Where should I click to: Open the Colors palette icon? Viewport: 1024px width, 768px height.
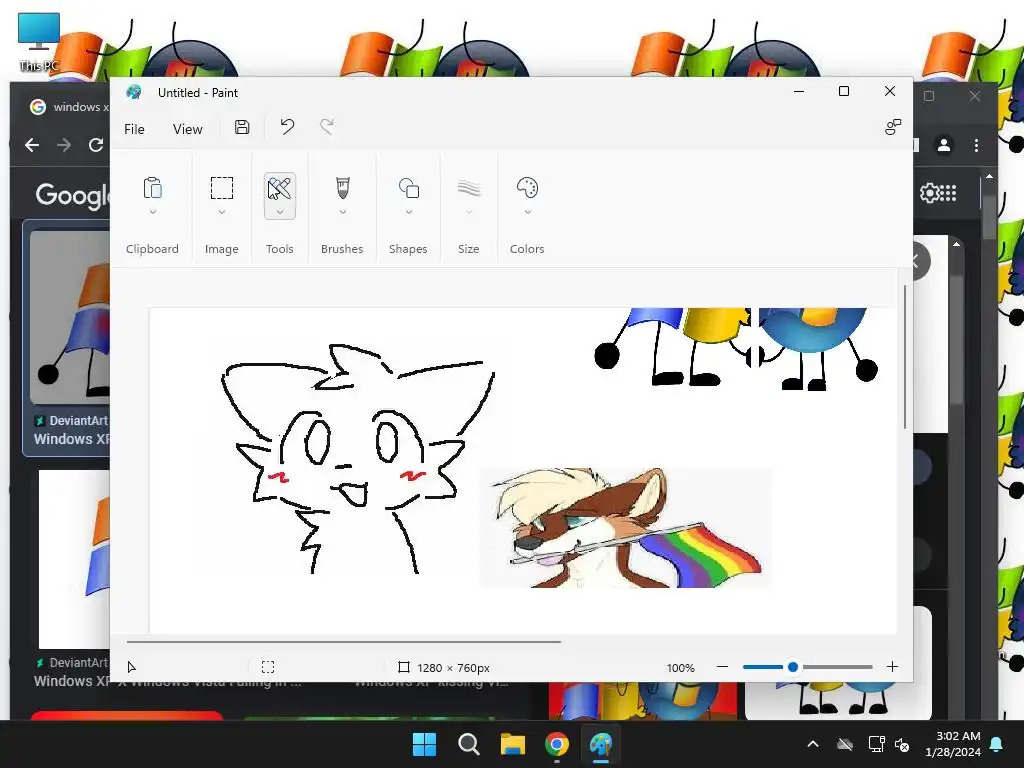pos(527,188)
